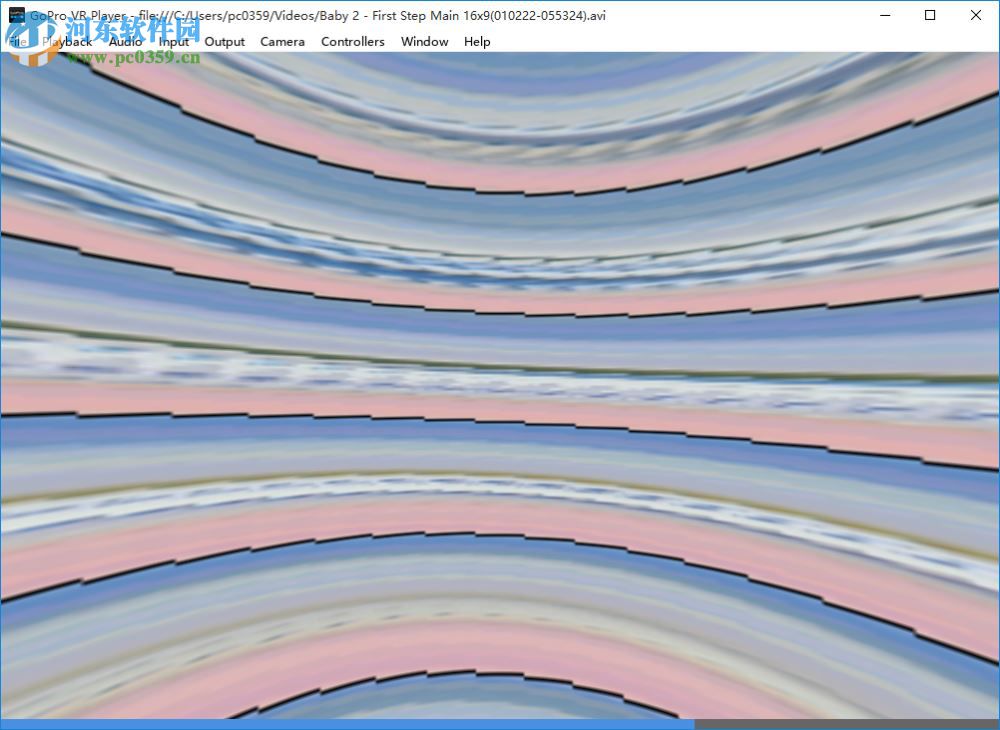This screenshot has height=730, width=1000.
Task: Click the 360 video viewport
Action: pyautogui.click(x=500, y=386)
